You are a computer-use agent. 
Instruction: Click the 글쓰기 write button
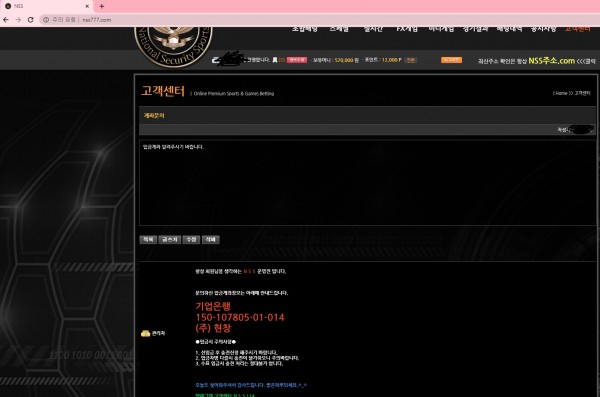[x=170, y=240]
